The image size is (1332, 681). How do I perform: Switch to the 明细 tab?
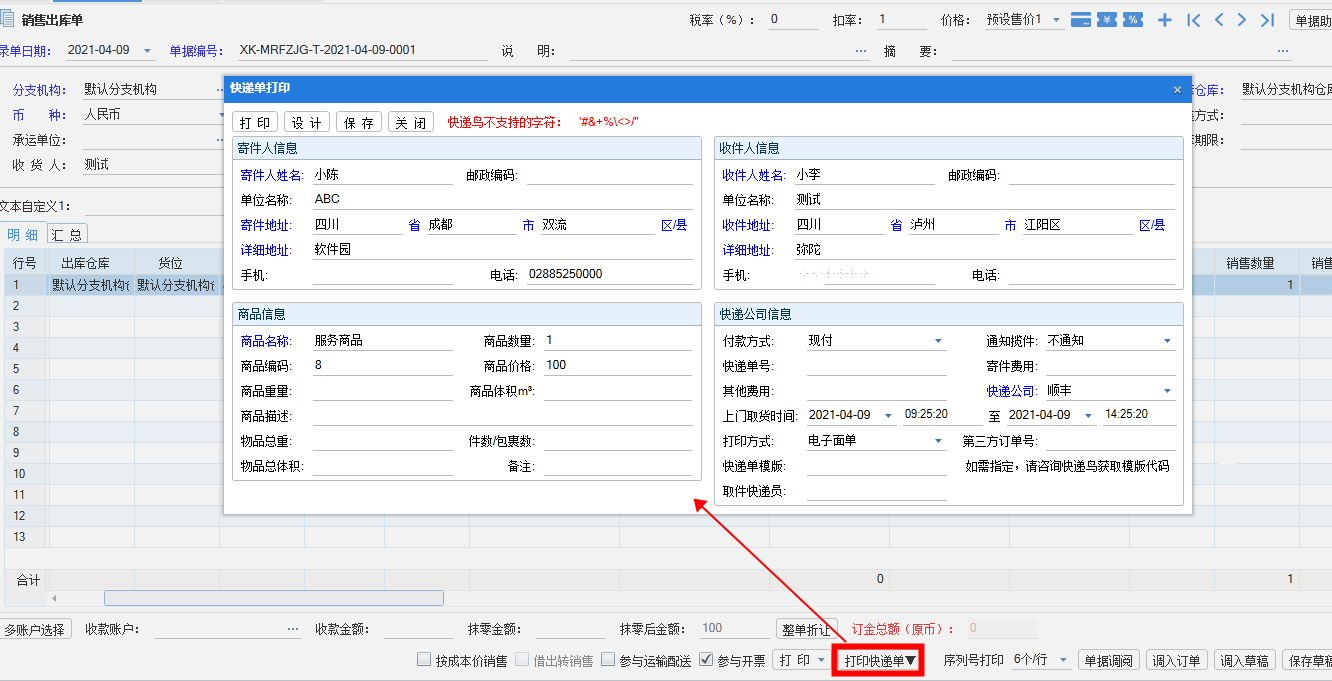[x=22, y=234]
